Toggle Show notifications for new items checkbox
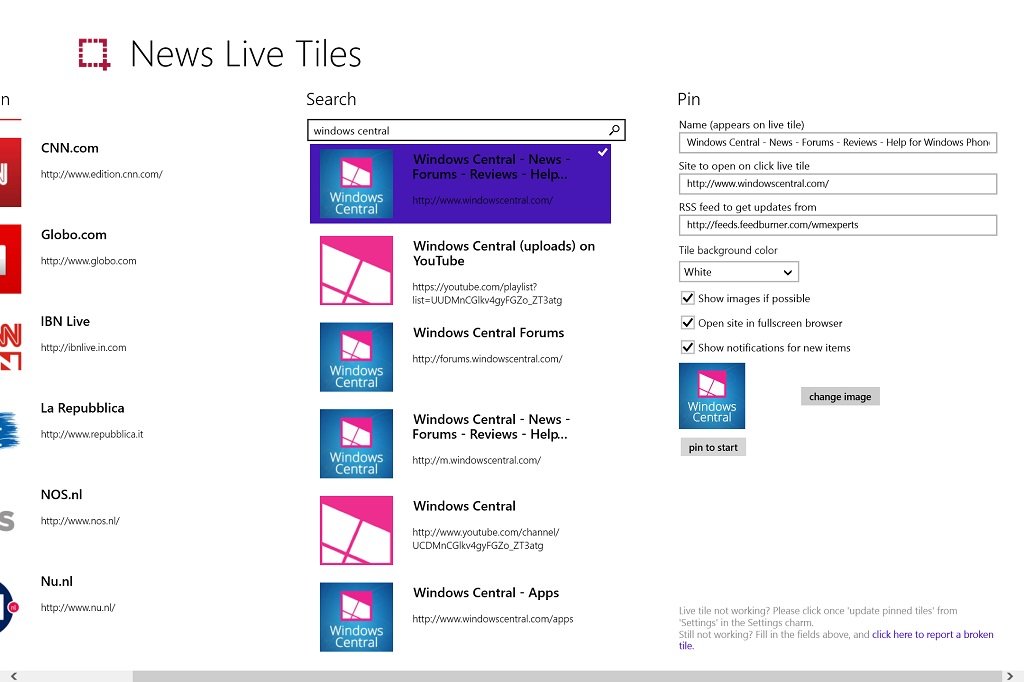The width and height of the screenshot is (1024, 682). click(x=687, y=347)
